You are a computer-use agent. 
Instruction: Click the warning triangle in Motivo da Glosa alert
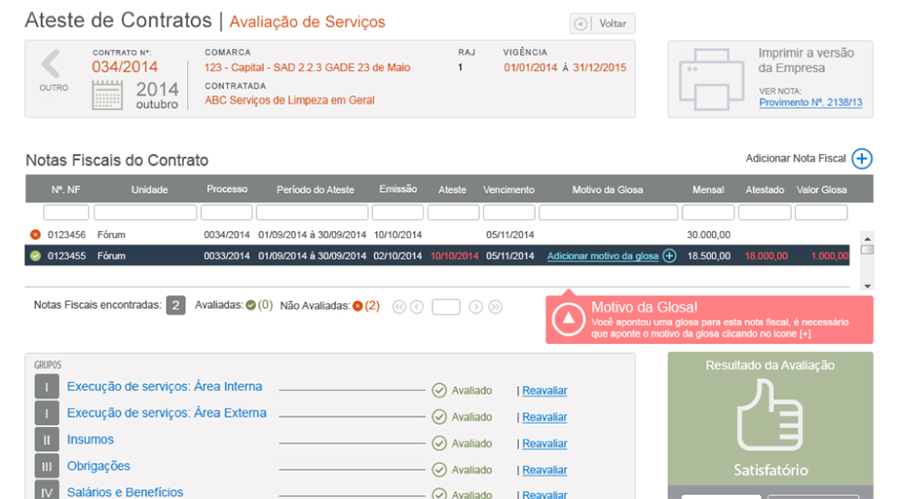coord(568,318)
